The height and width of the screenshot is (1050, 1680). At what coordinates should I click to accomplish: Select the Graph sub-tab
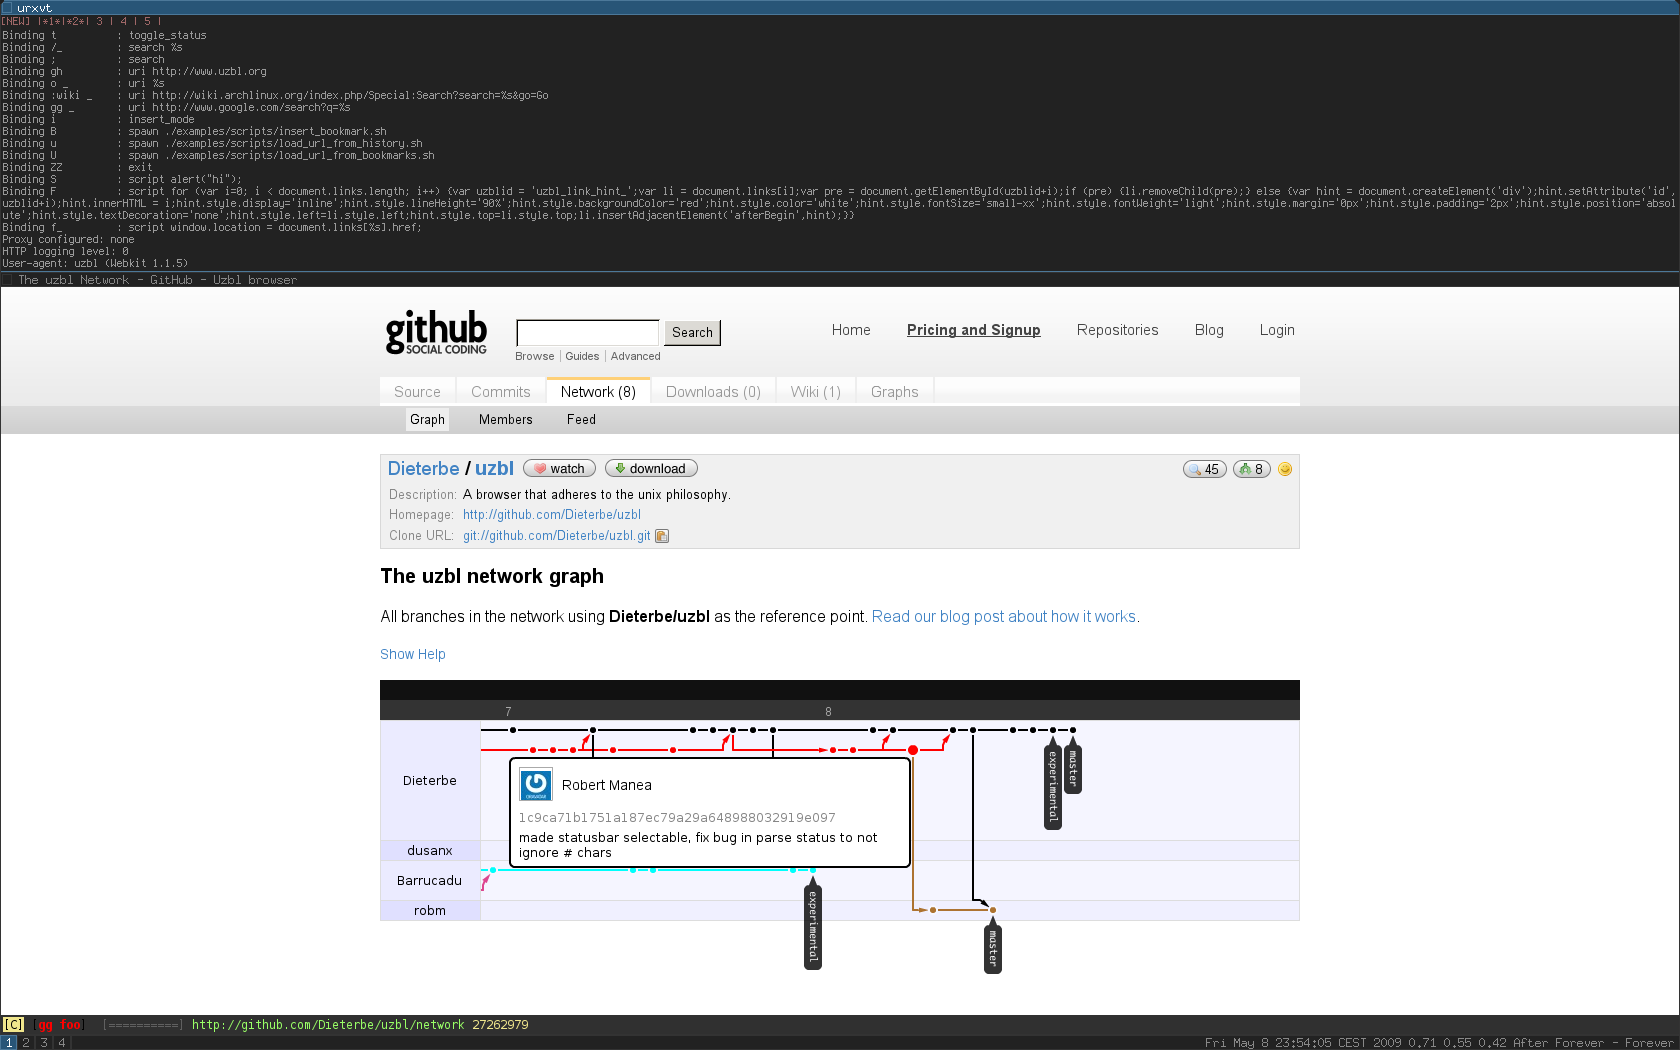pos(427,420)
